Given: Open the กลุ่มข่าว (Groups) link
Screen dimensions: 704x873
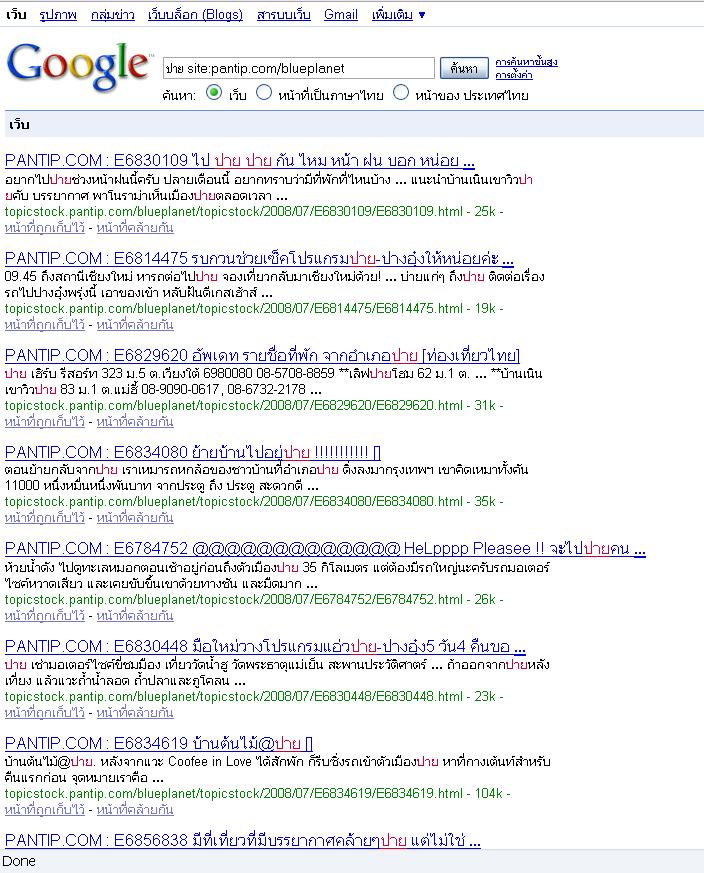Looking at the screenshot, I should coord(113,14).
